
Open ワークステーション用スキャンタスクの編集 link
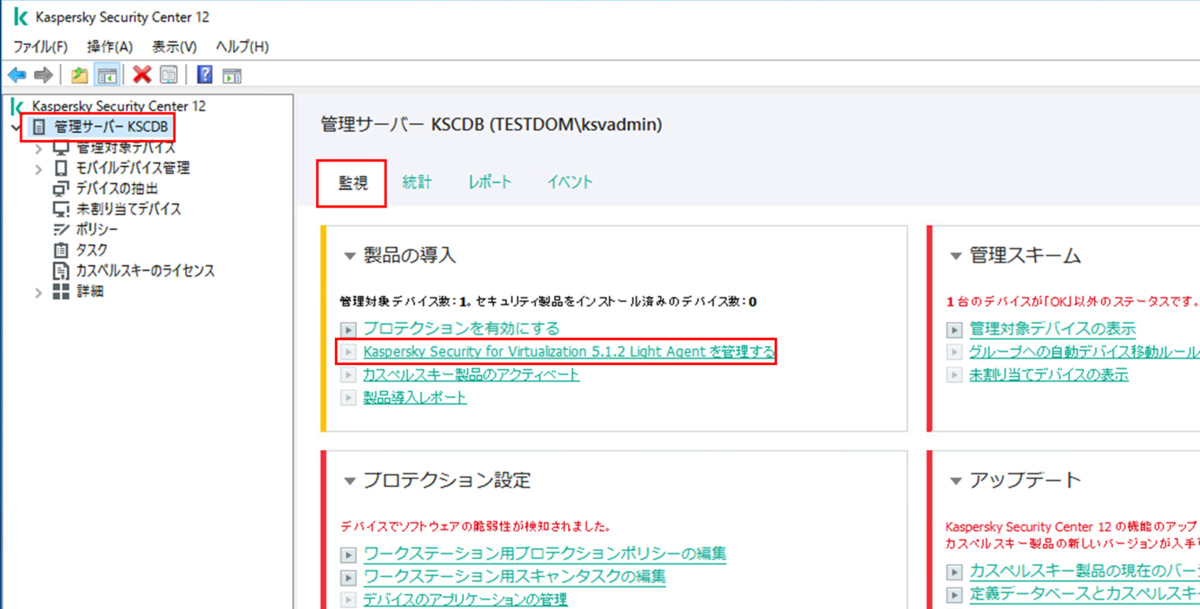(514, 577)
